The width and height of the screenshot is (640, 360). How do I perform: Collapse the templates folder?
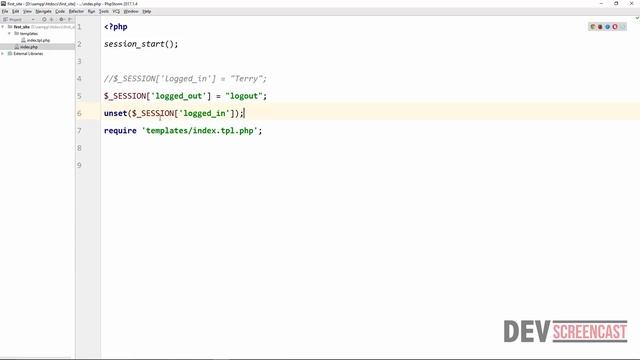pos(9,33)
